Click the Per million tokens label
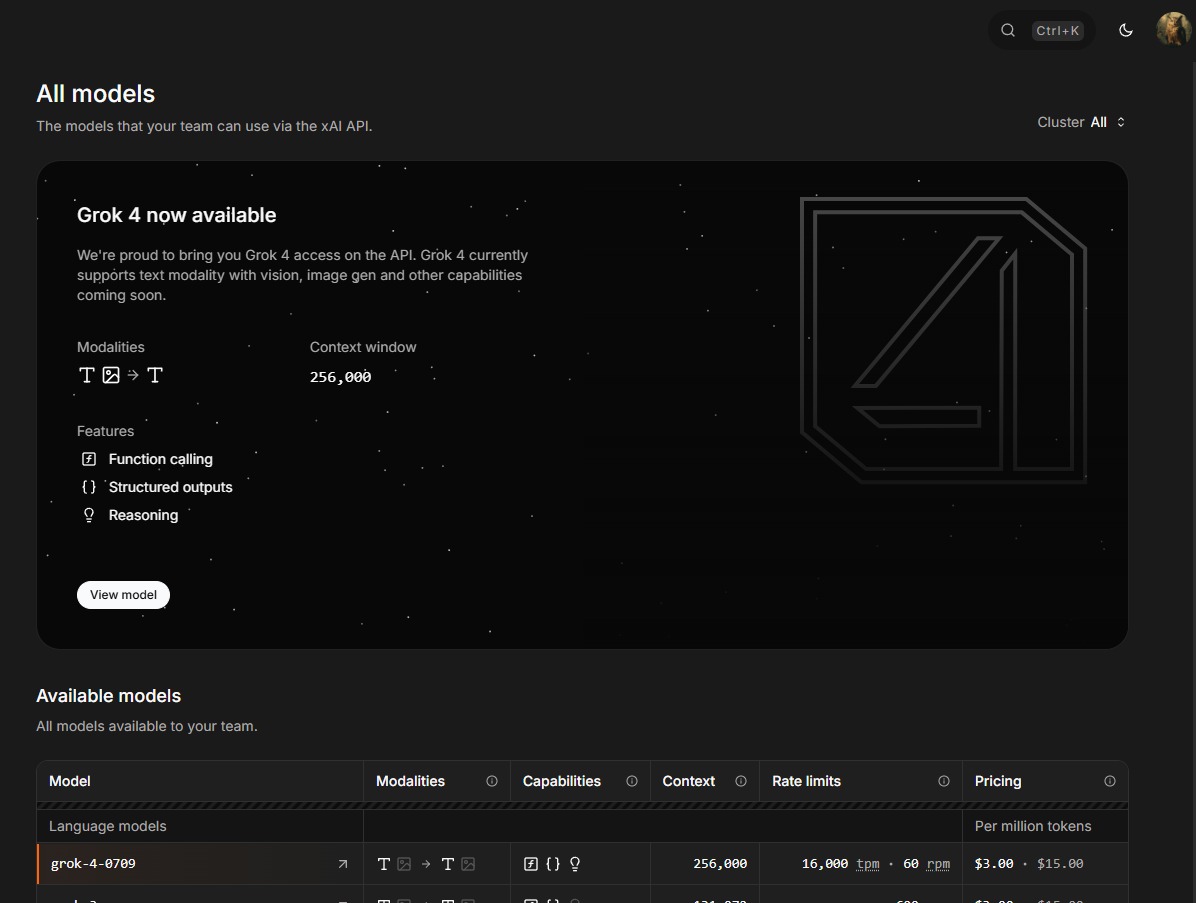Screen dimensions: 1196x903 pyautogui.click(x=1033, y=826)
